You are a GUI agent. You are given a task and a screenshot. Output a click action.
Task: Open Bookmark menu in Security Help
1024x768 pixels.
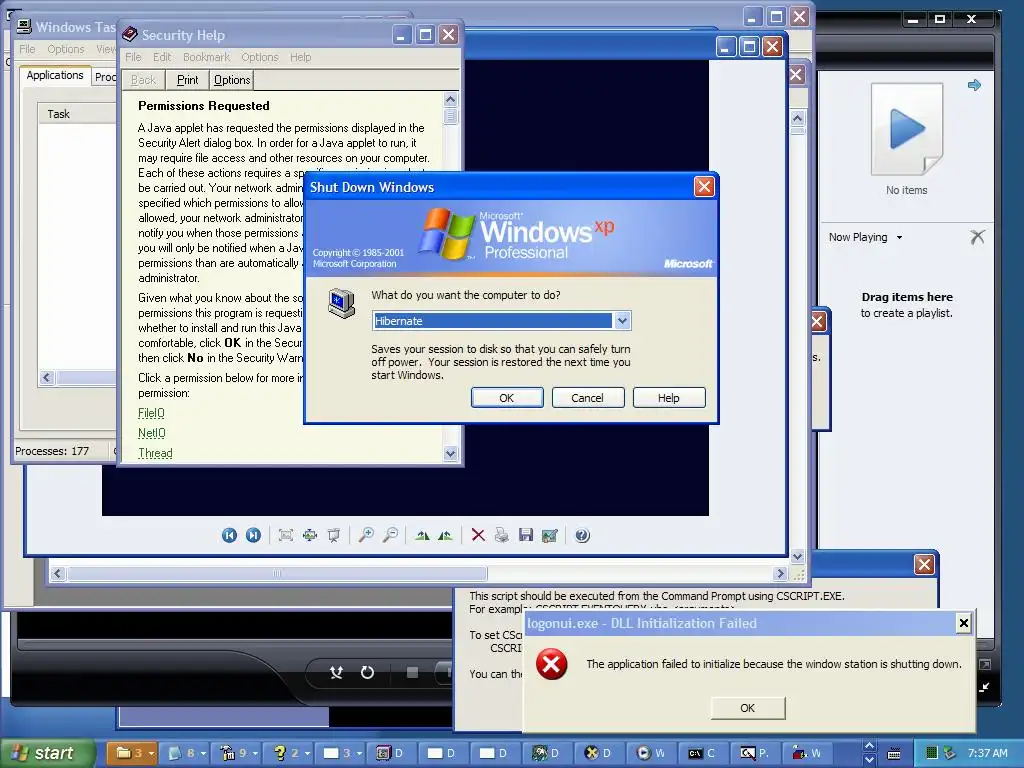[206, 57]
